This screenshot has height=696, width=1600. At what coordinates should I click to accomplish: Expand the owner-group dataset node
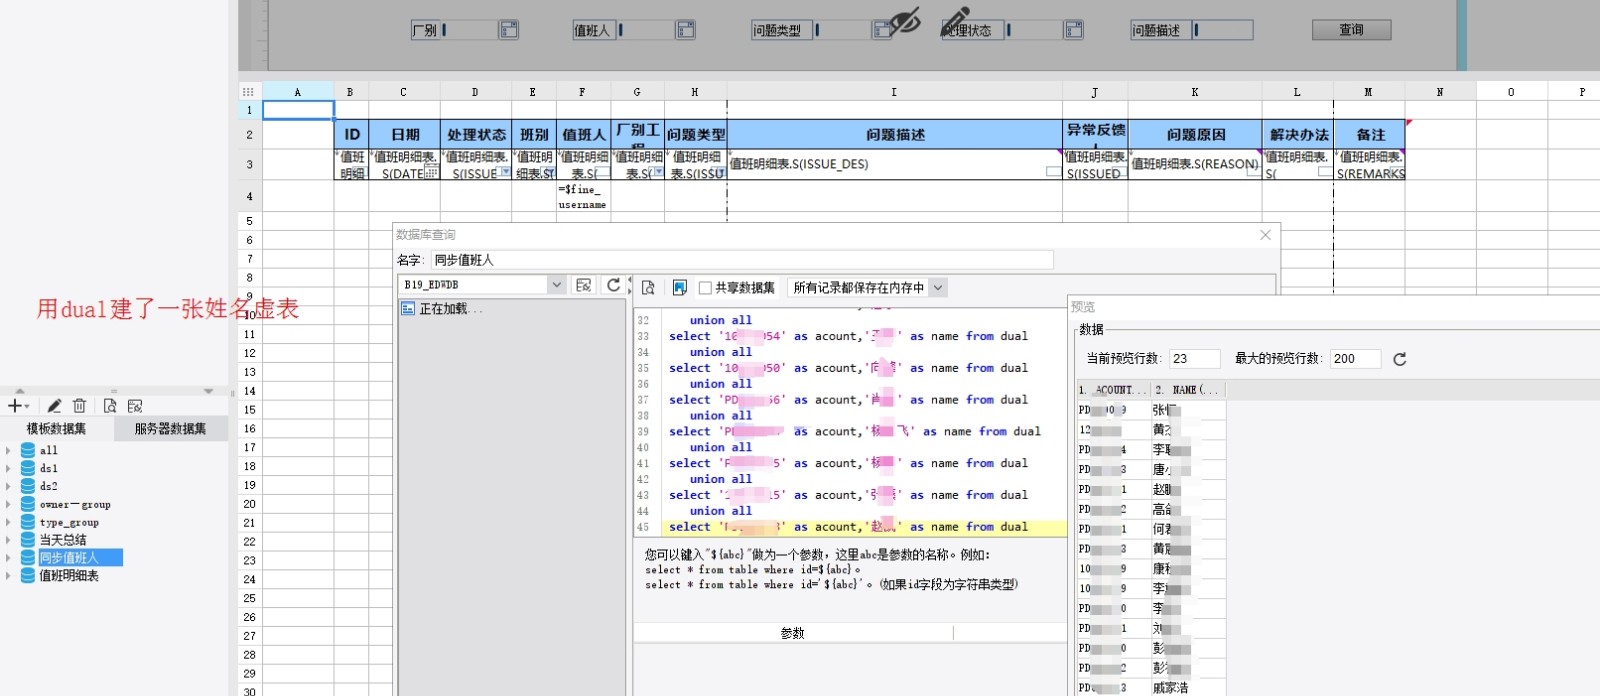click(x=9, y=504)
